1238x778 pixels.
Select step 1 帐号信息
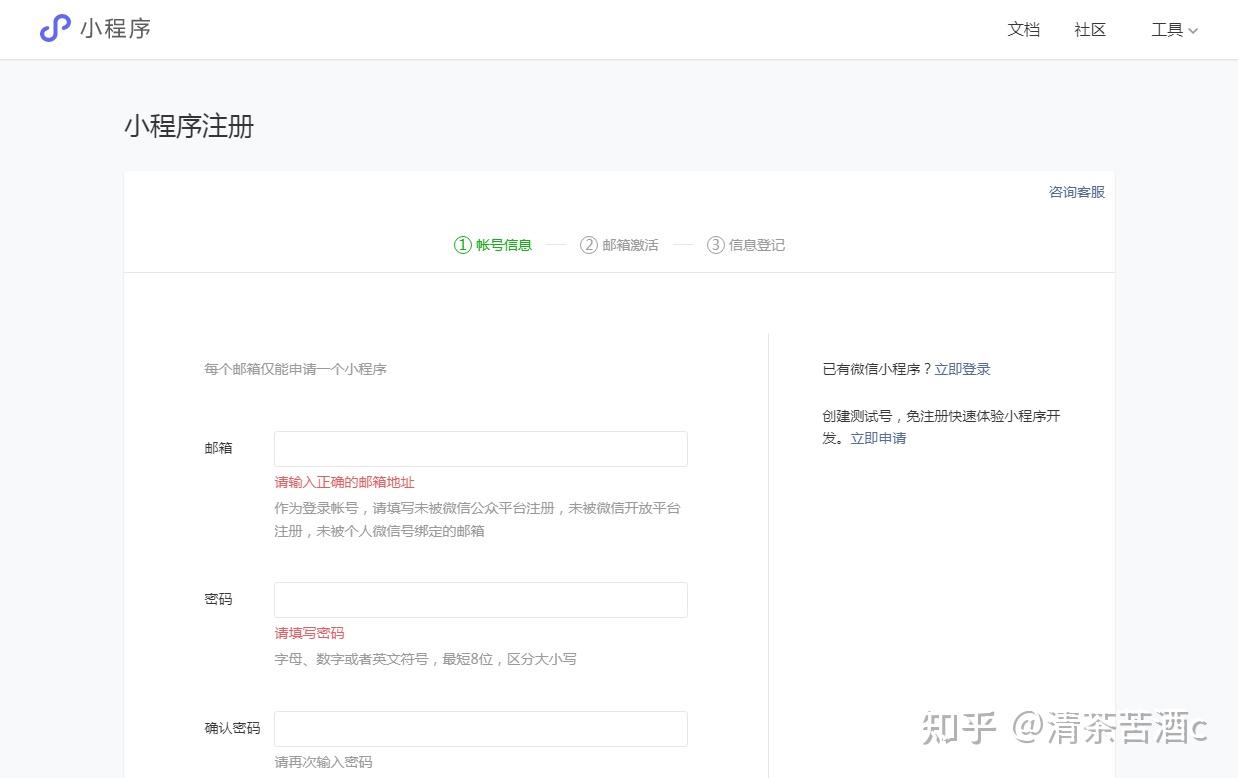point(493,245)
